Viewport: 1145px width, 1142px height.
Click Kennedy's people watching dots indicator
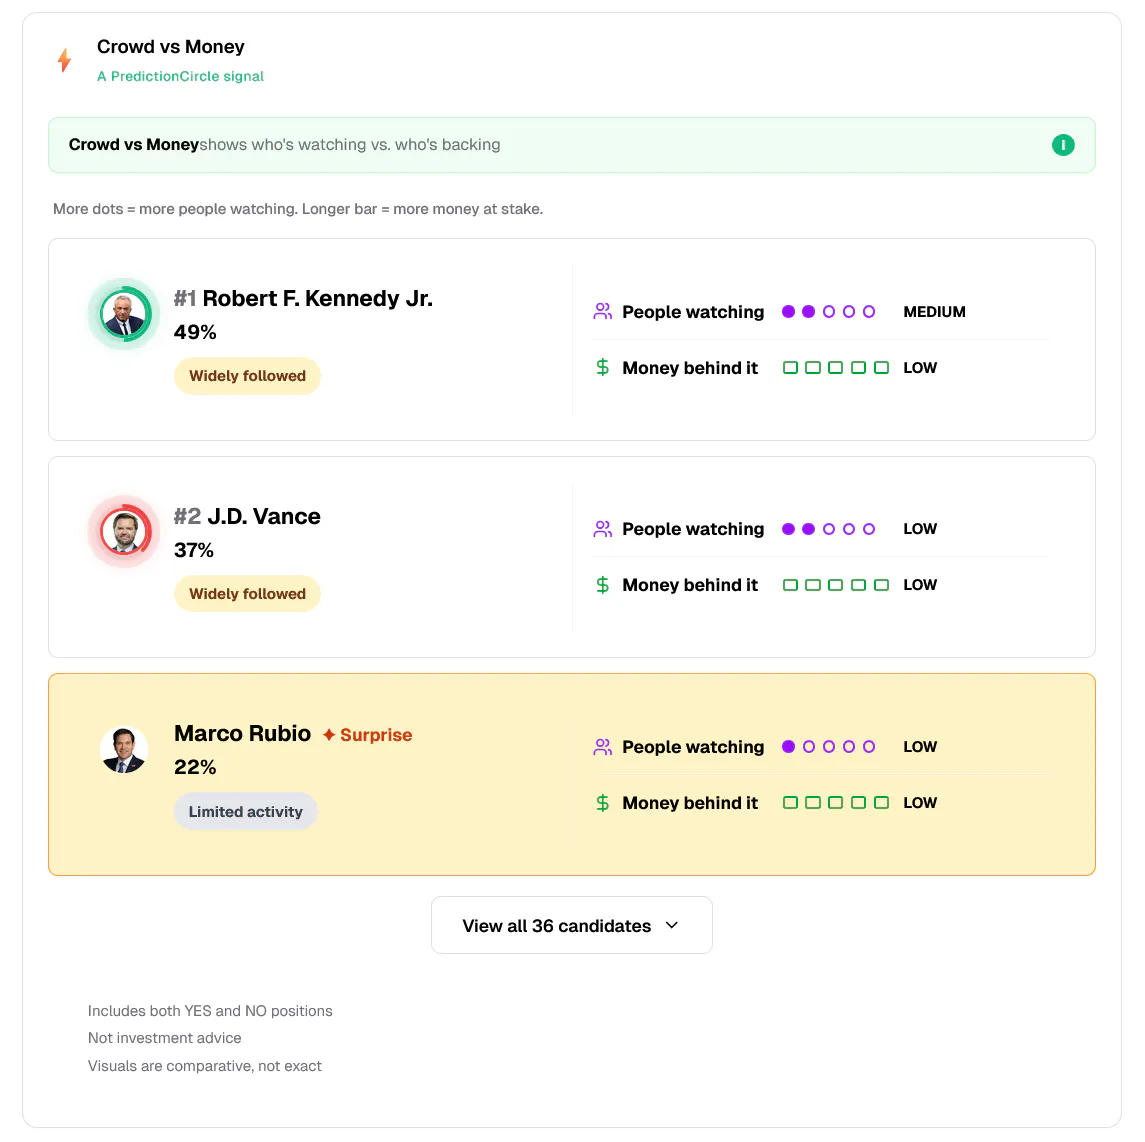(828, 312)
